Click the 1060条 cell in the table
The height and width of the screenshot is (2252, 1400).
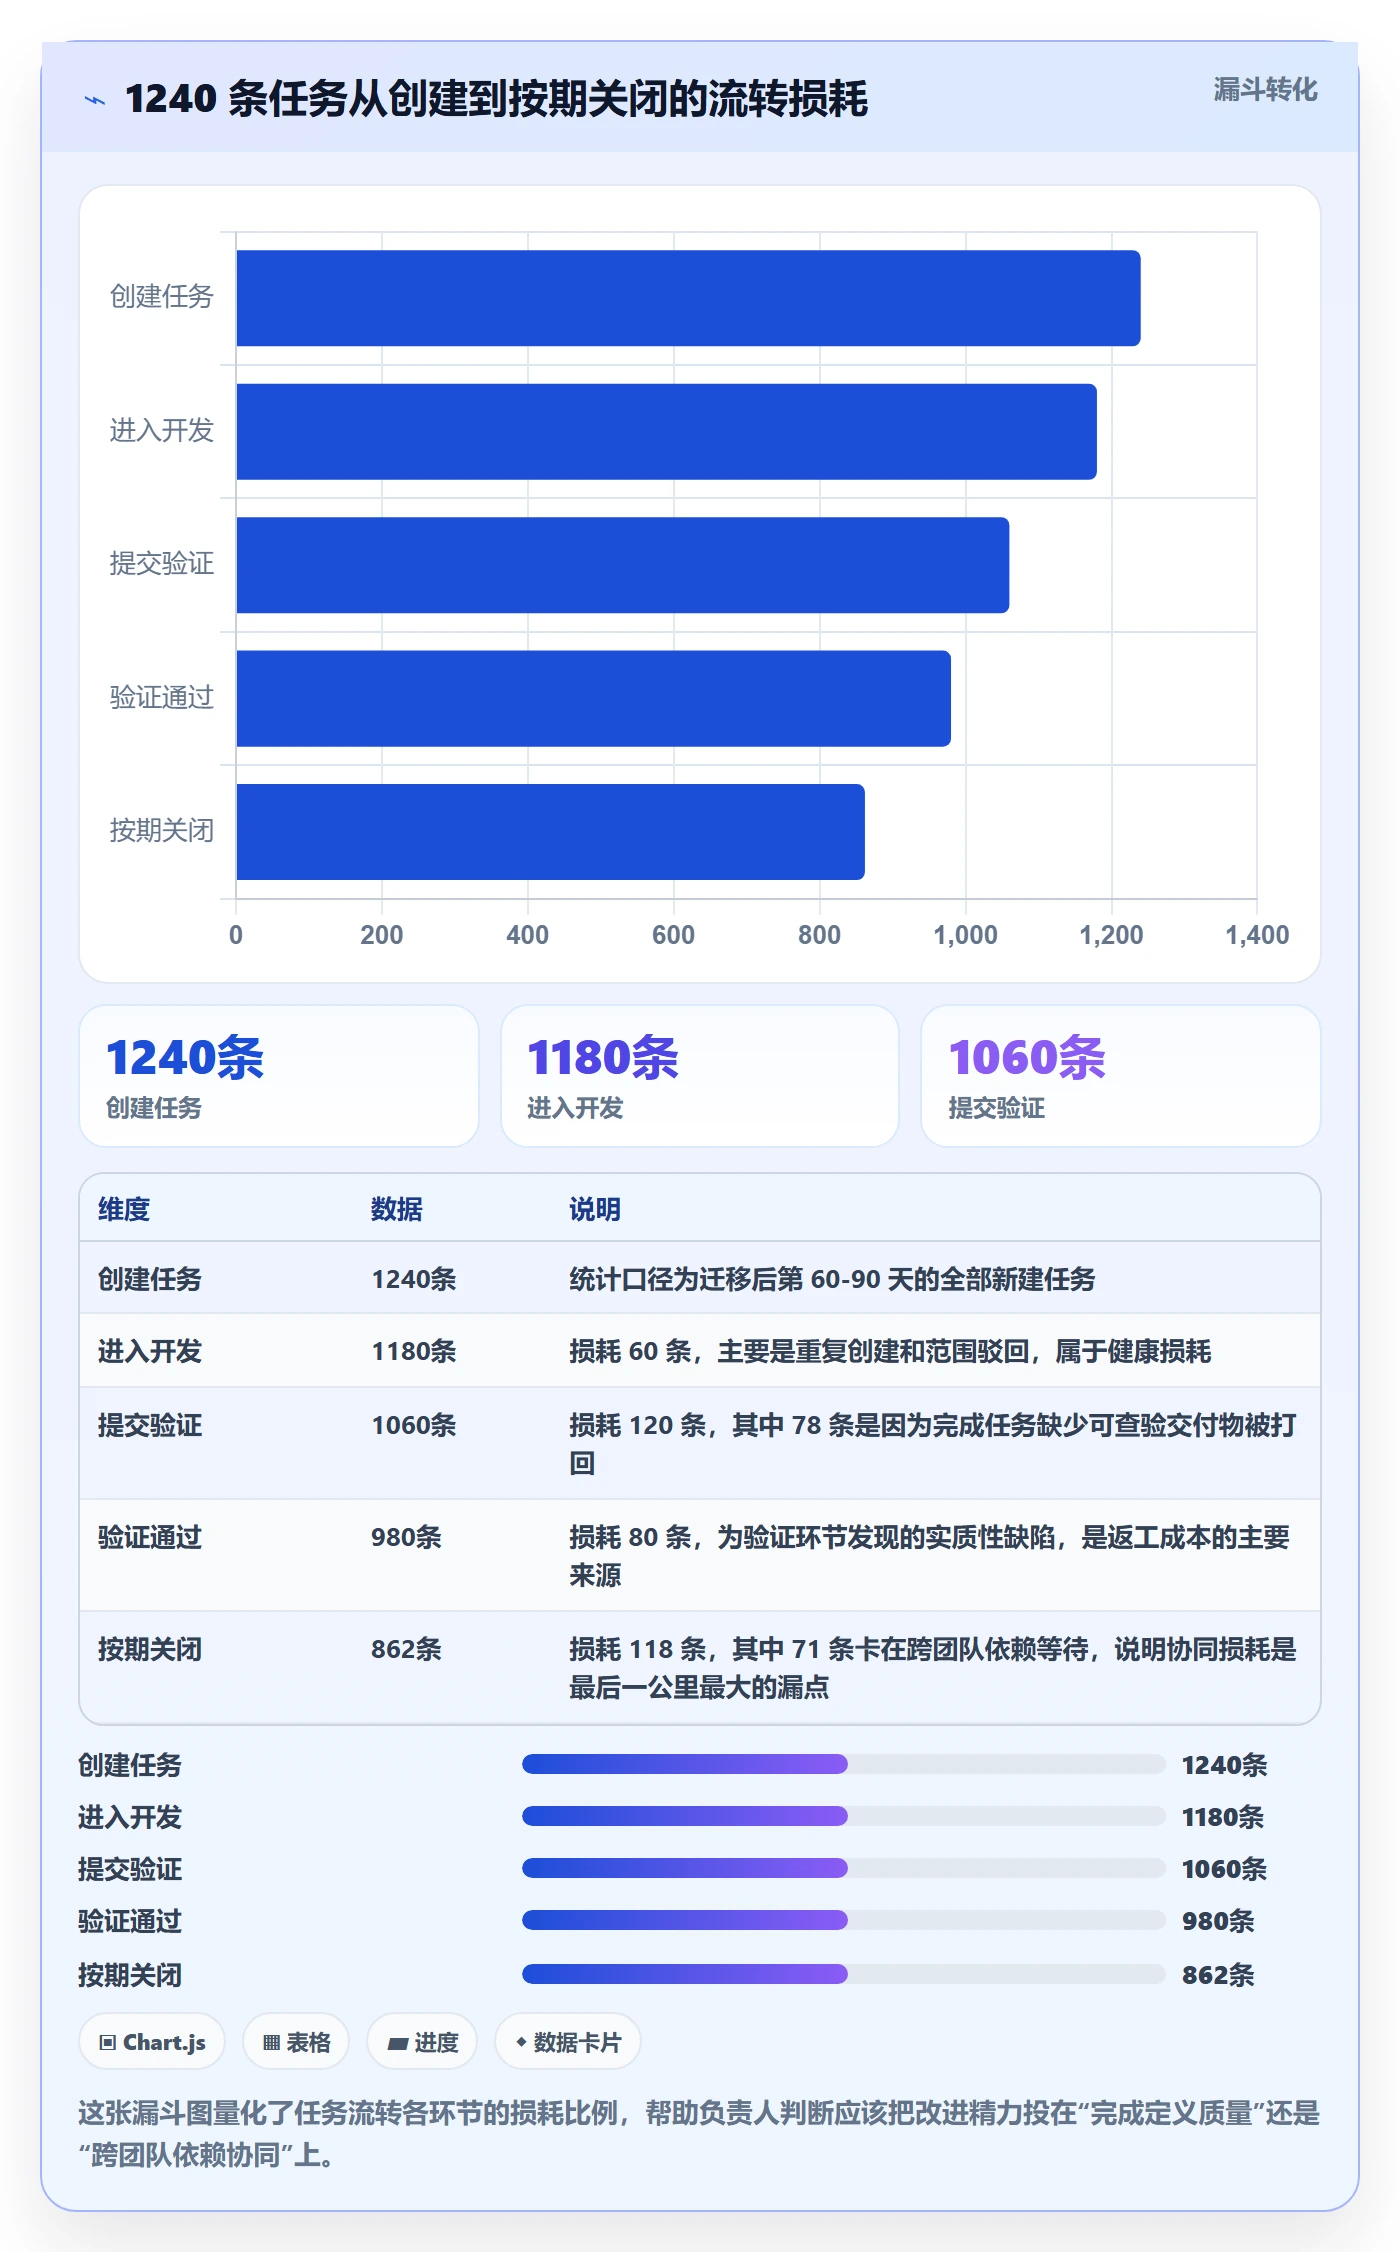click(x=414, y=1425)
